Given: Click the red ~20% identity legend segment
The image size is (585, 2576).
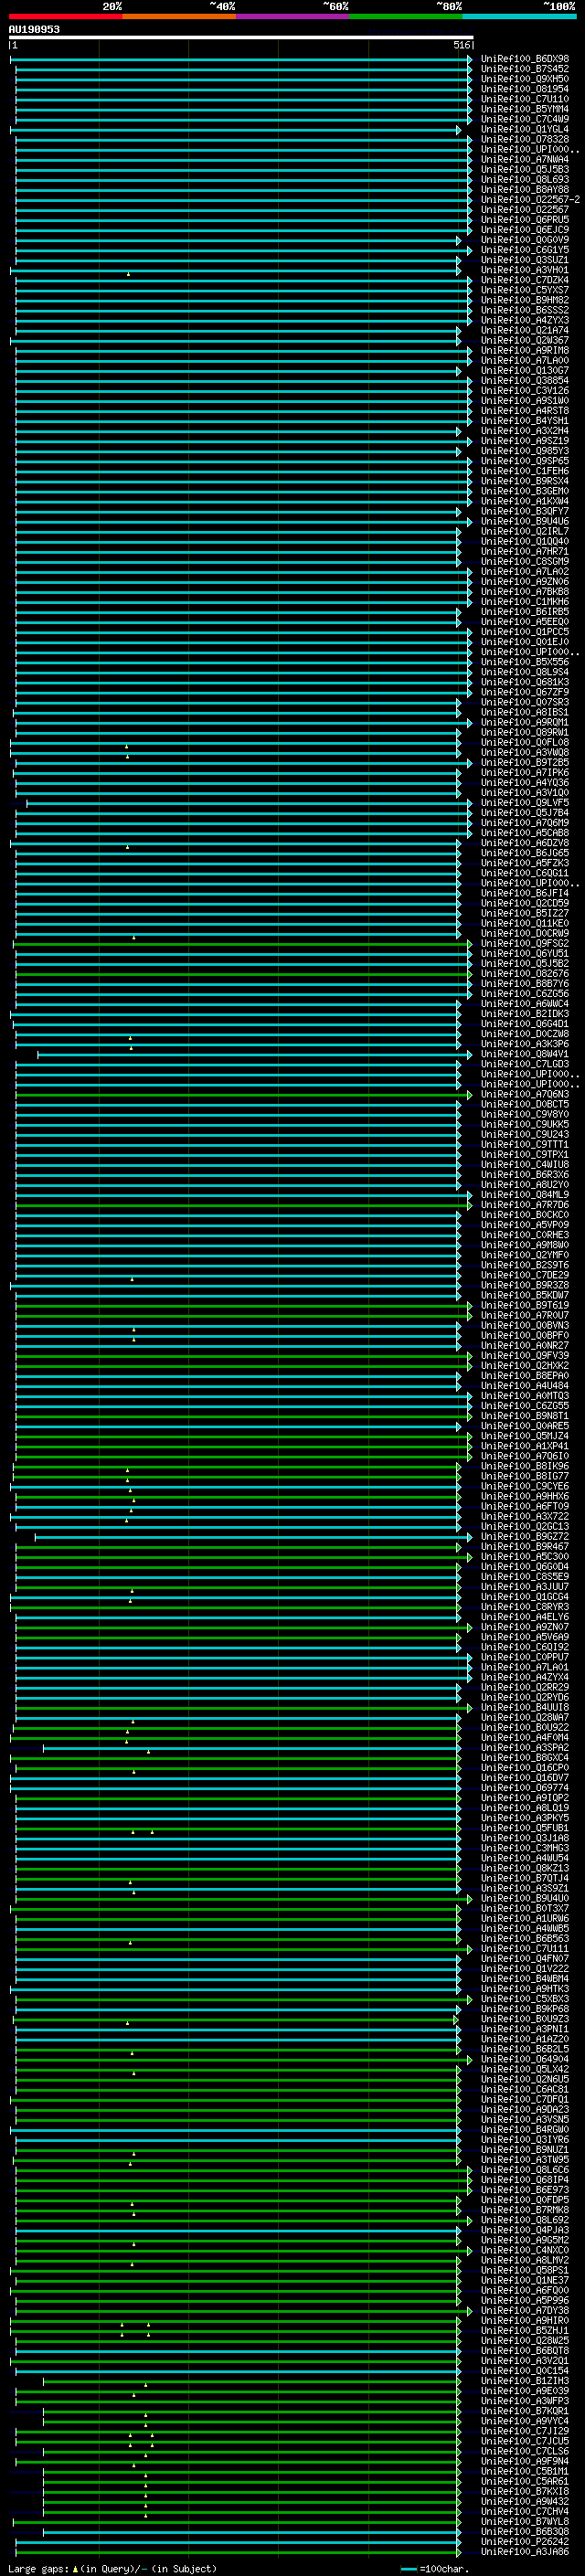Looking at the screenshot, I should [x=65, y=16].
